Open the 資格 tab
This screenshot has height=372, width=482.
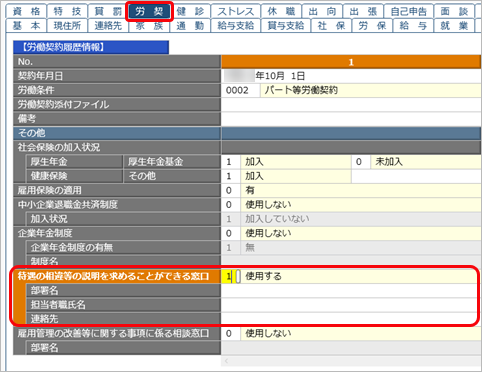26,12
